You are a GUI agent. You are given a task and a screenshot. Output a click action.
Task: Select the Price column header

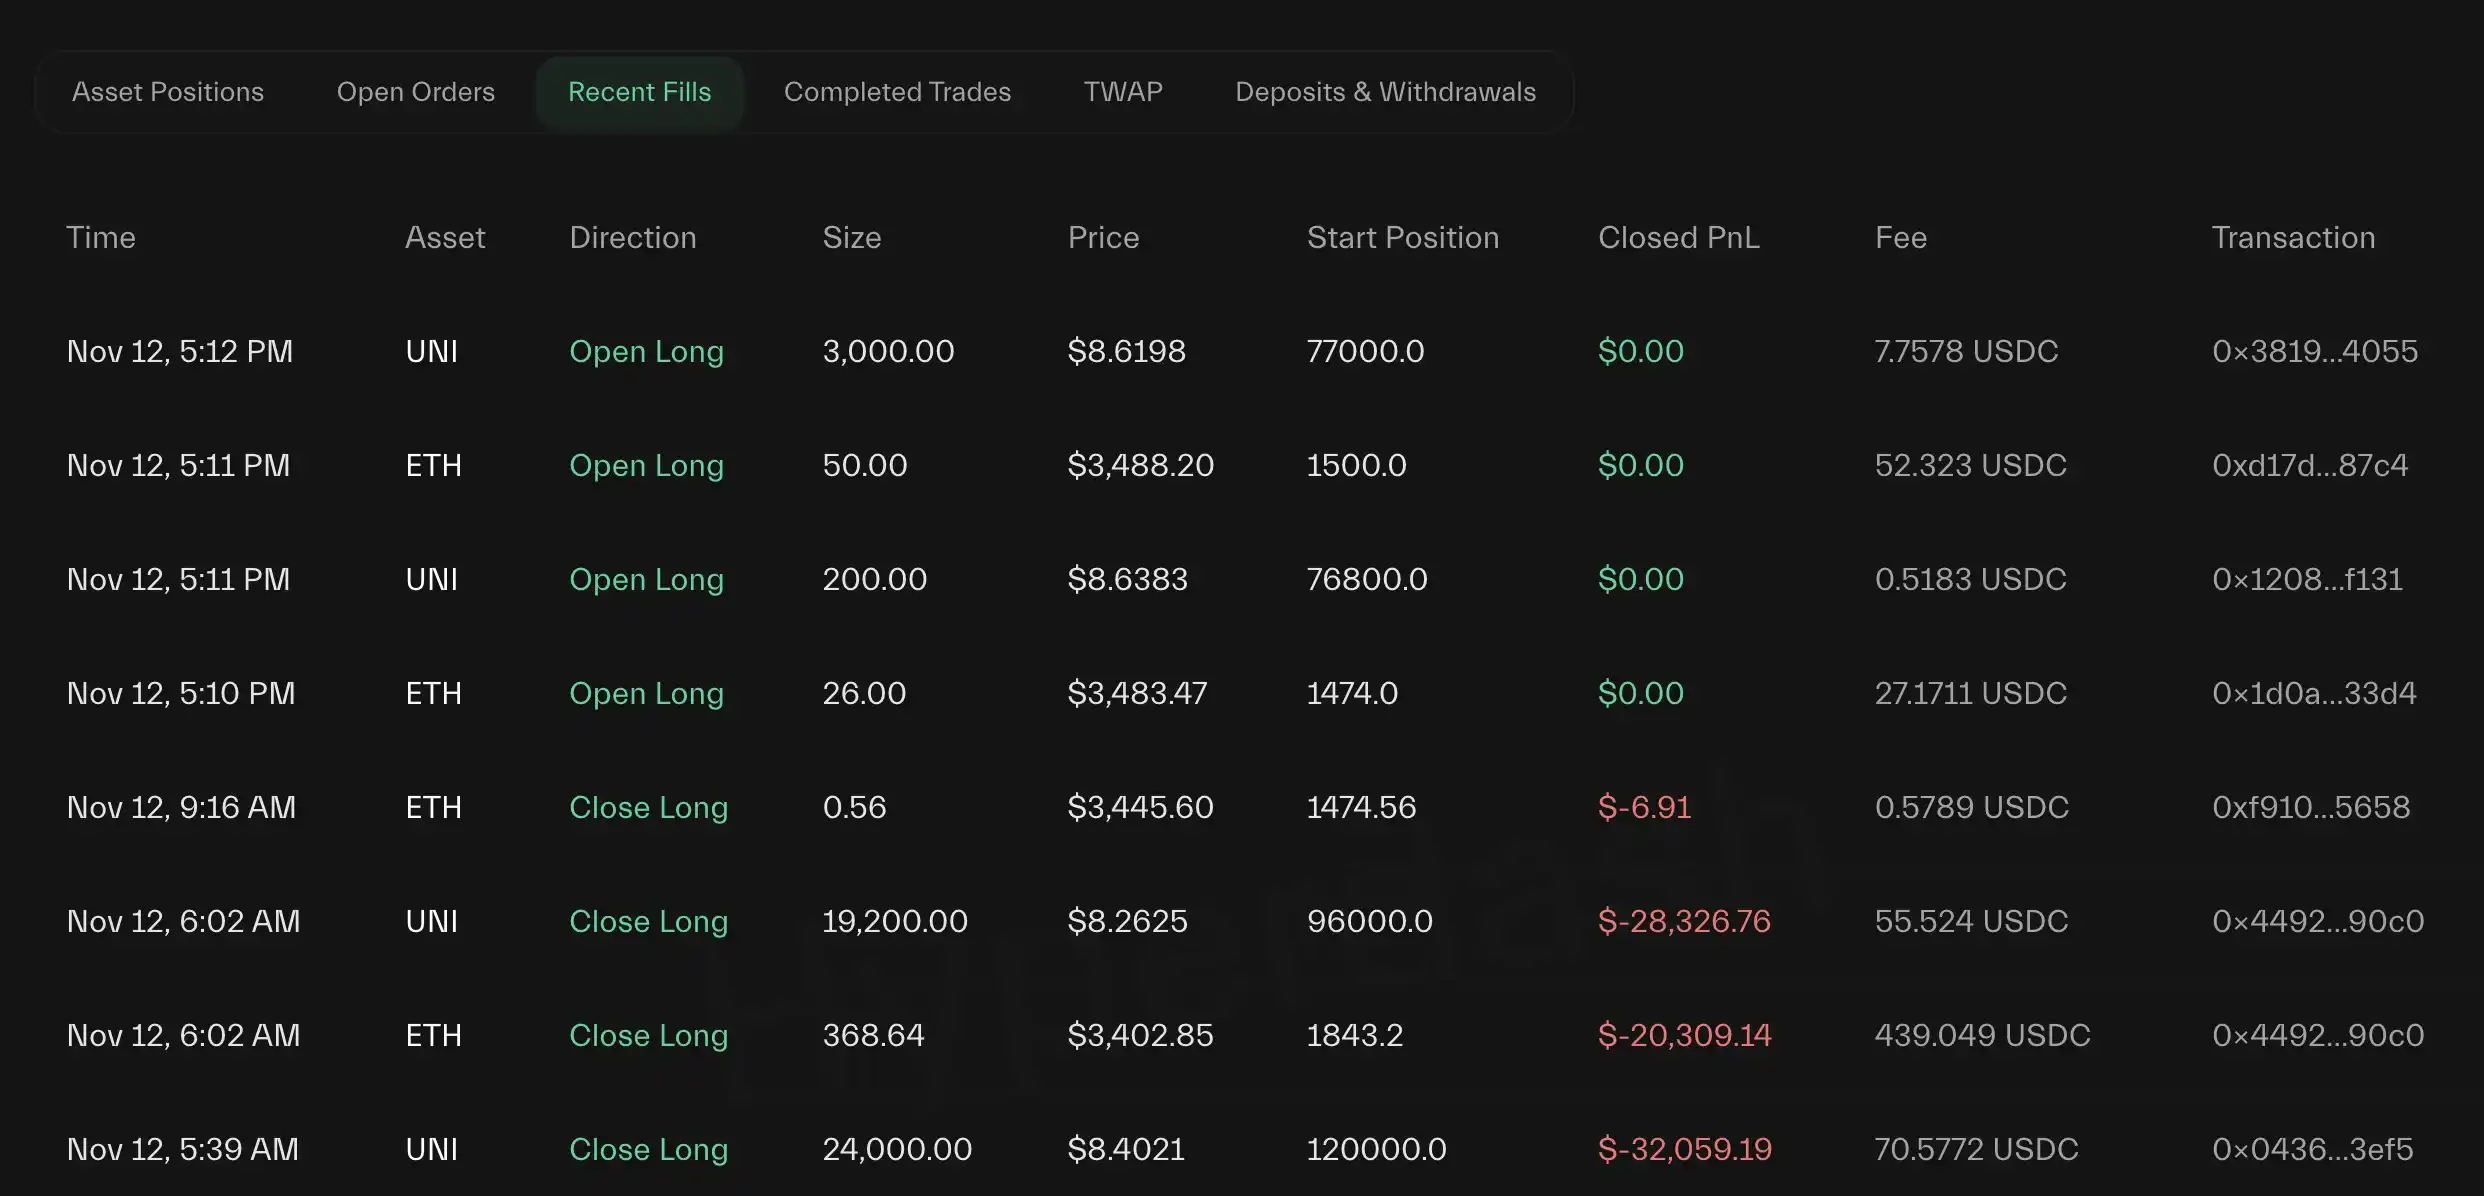(1103, 238)
